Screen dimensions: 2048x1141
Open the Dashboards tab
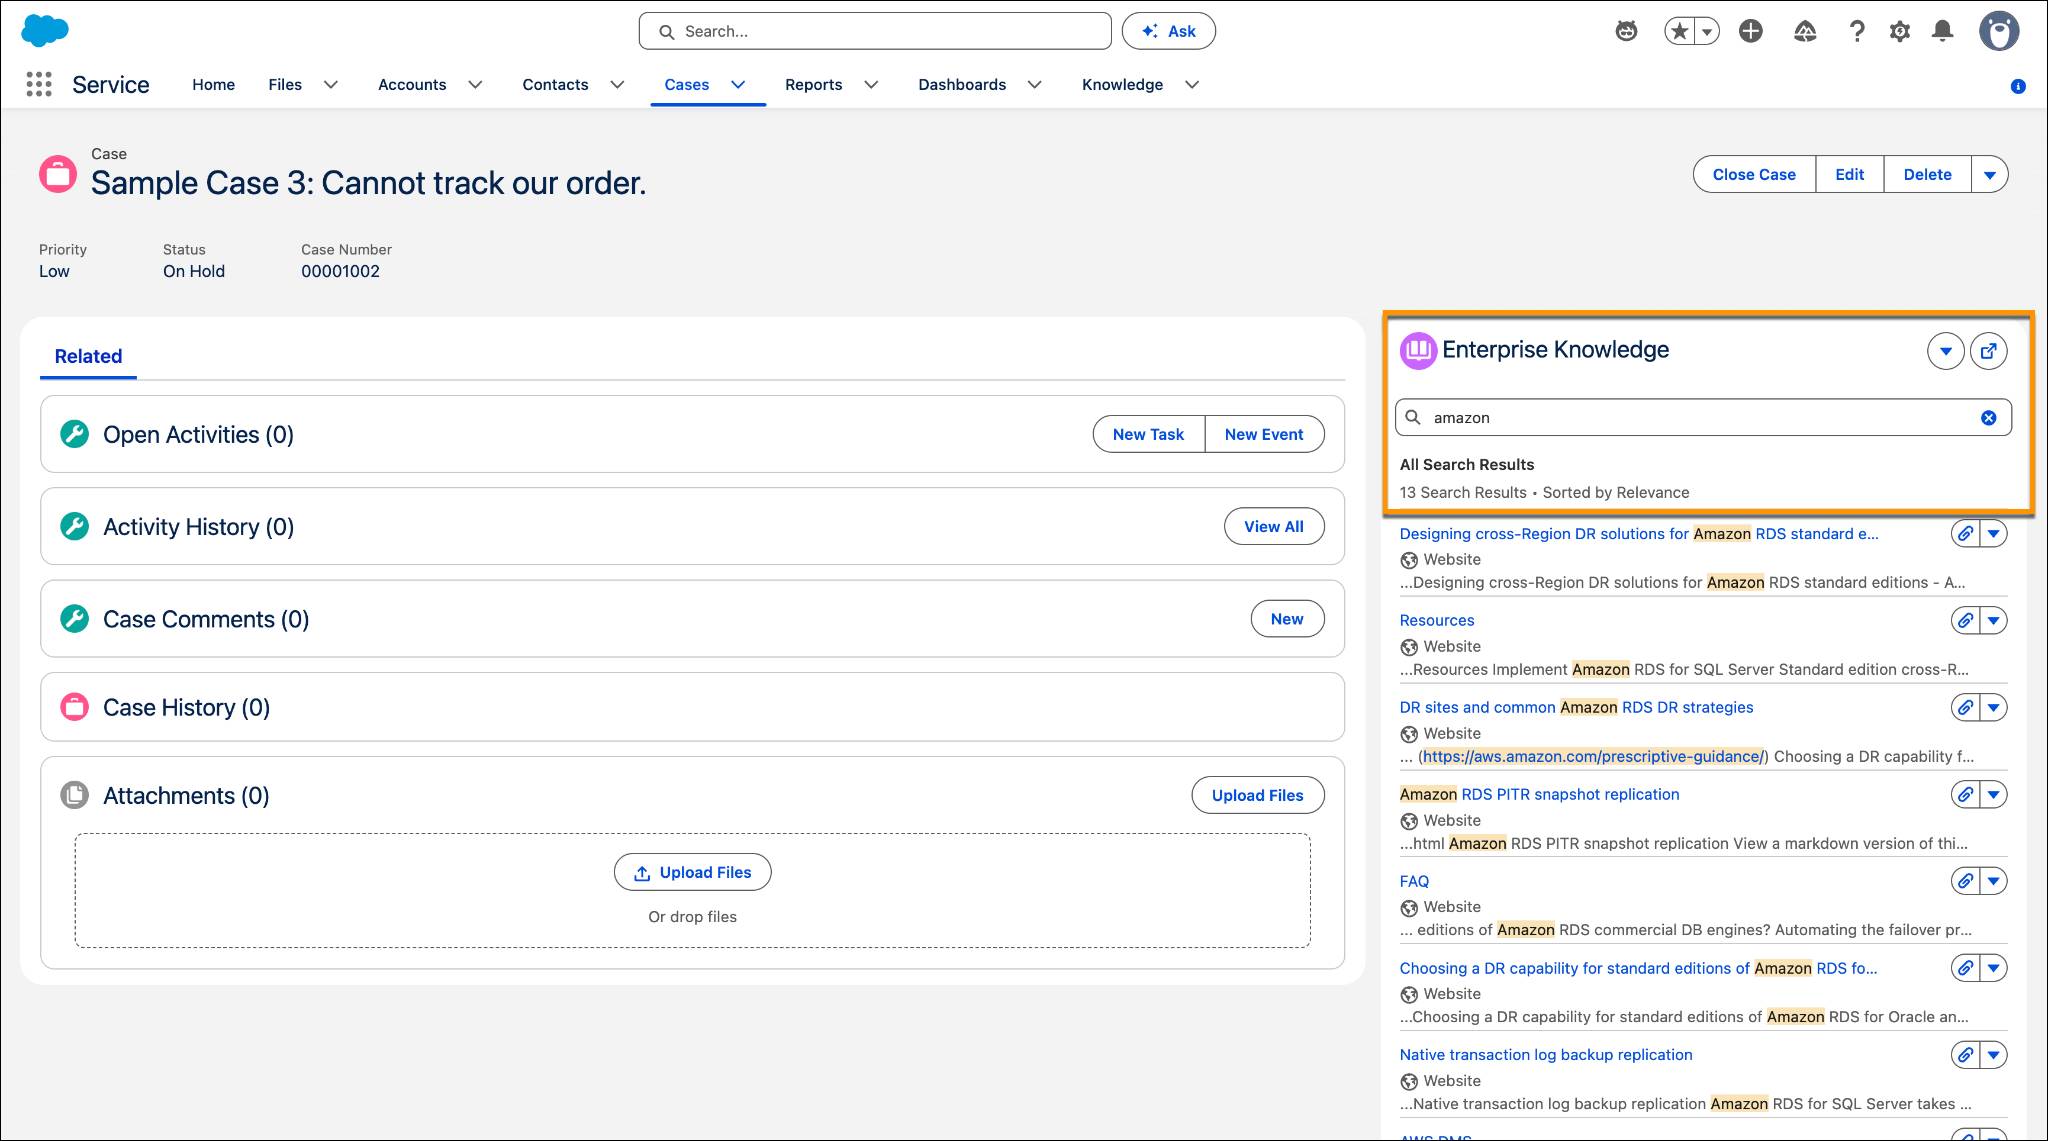point(962,85)
